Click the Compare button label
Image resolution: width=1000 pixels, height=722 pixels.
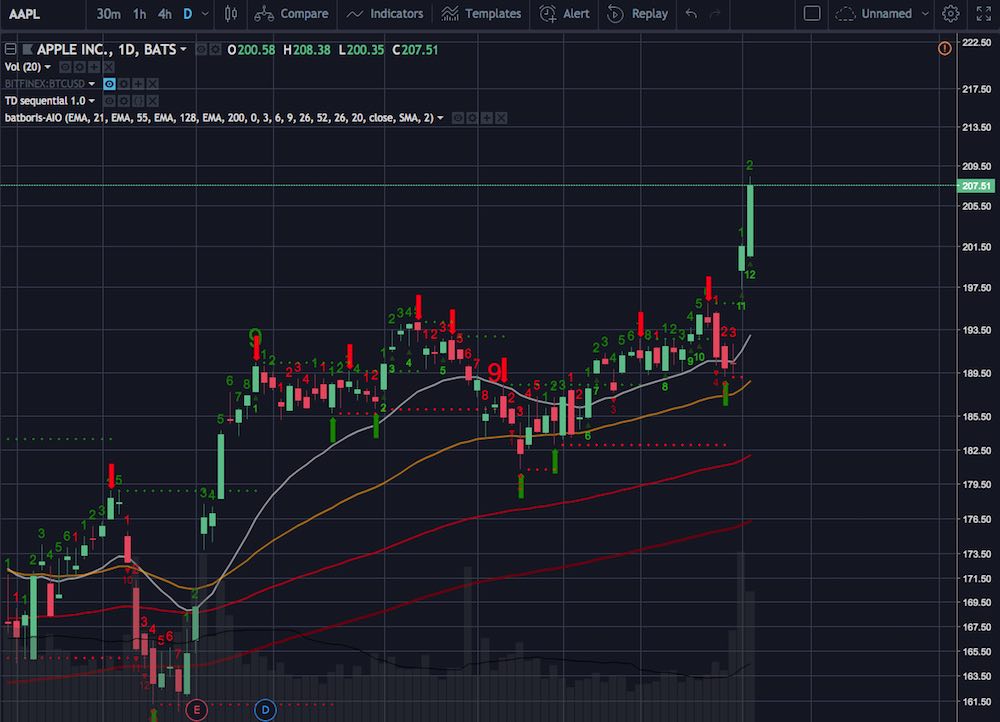click(x=304, y=13)
